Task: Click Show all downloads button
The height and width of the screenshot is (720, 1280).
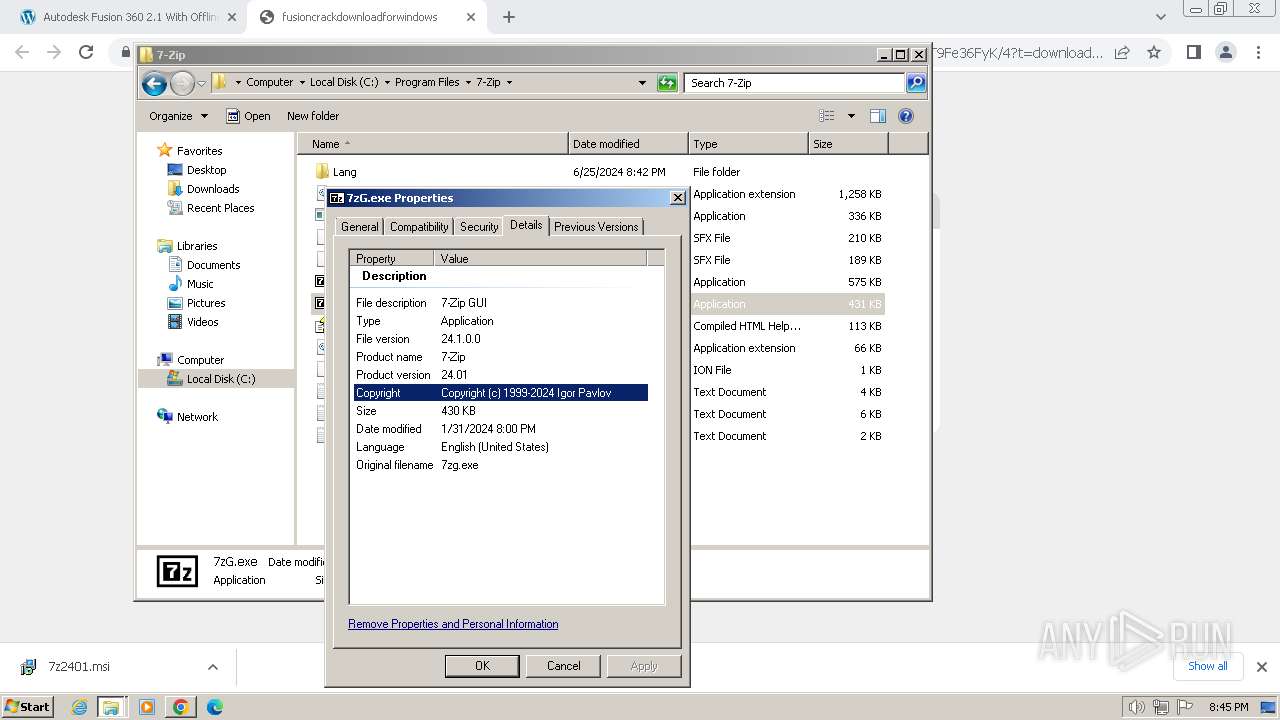Action: [1208, 666]
